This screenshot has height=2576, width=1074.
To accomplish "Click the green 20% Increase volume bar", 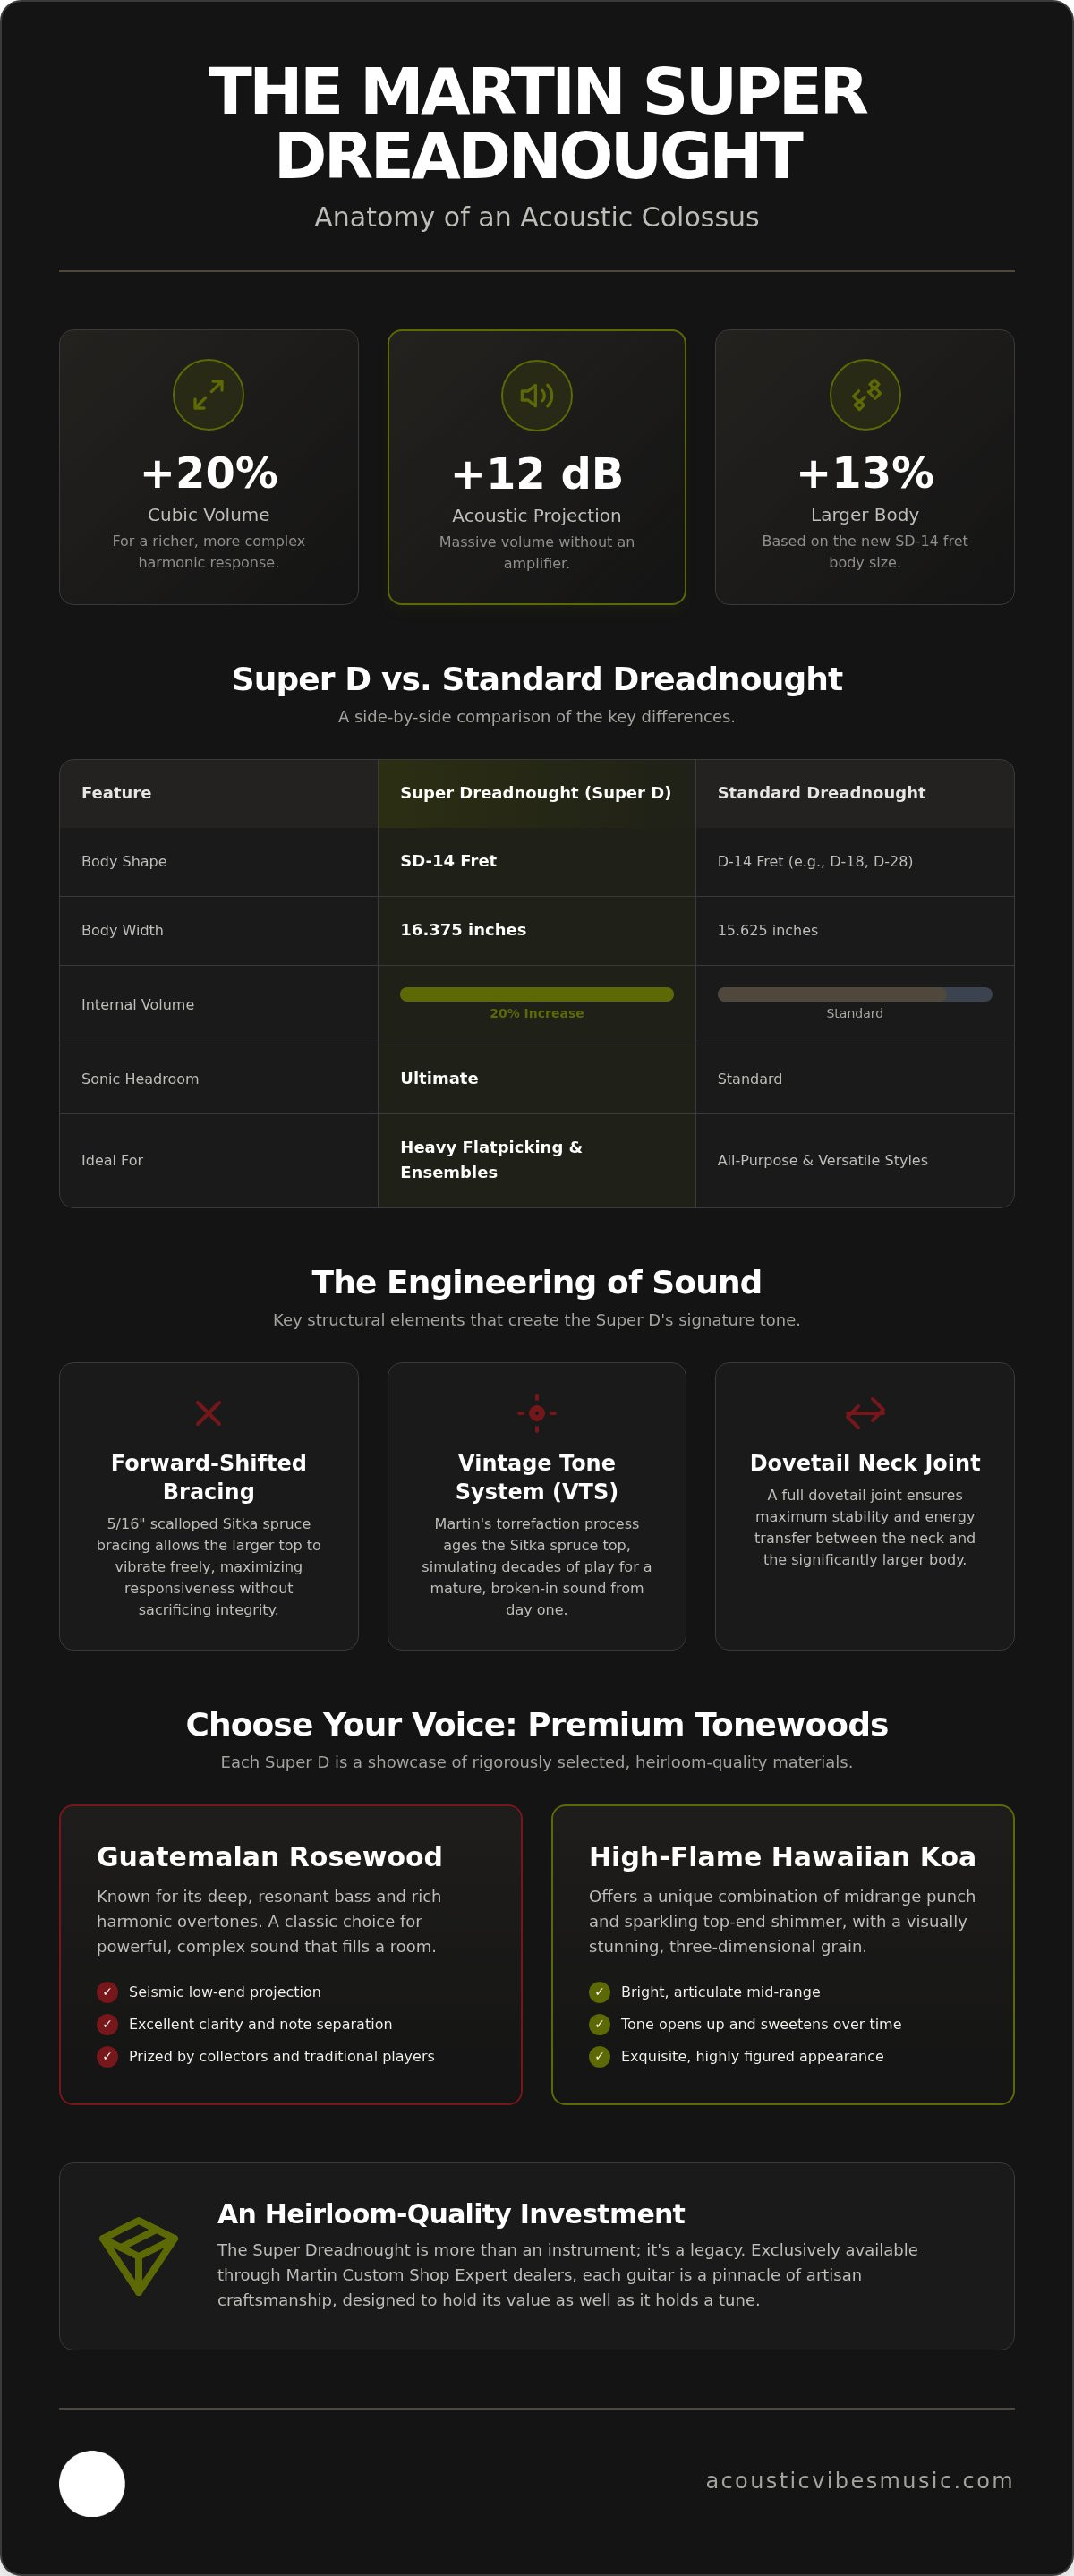I will coord(537,994).
